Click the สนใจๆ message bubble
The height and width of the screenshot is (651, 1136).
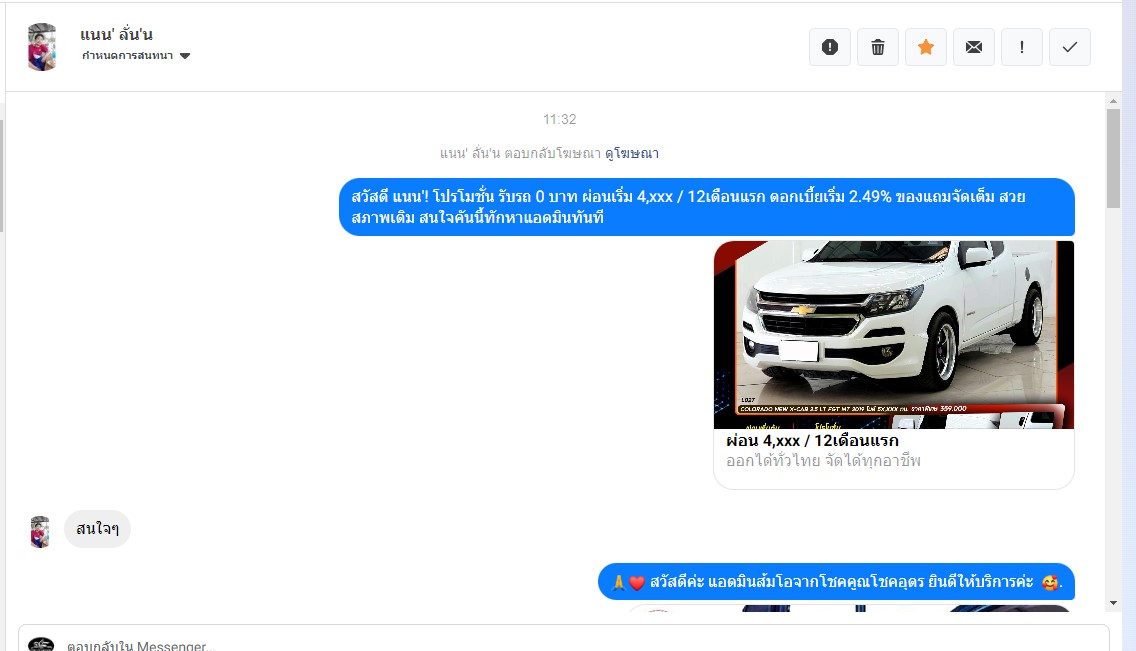[x=97, y=529]
